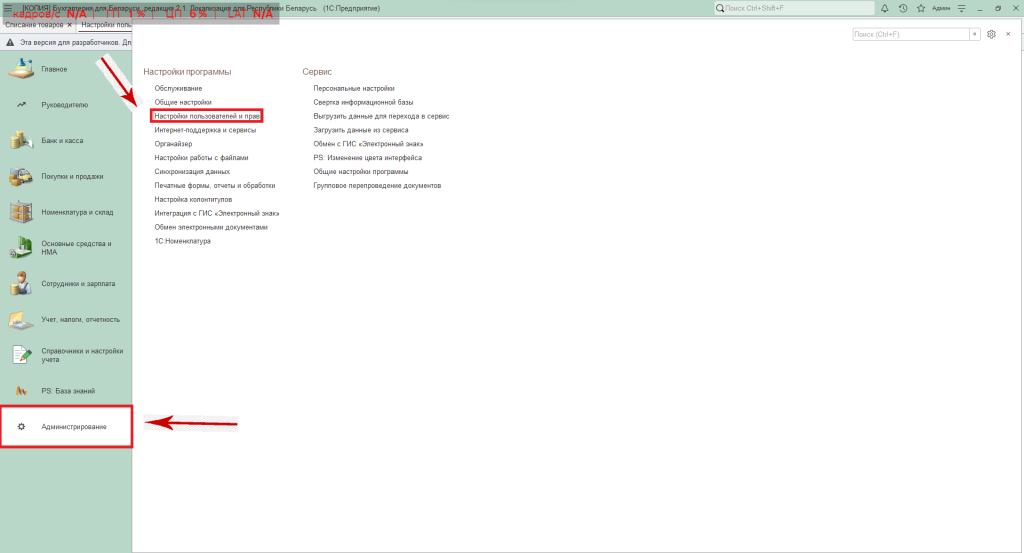Screen dimensions: 1024x553
Task: Open Групповое перепроведение документов
Action: point(377,185)
